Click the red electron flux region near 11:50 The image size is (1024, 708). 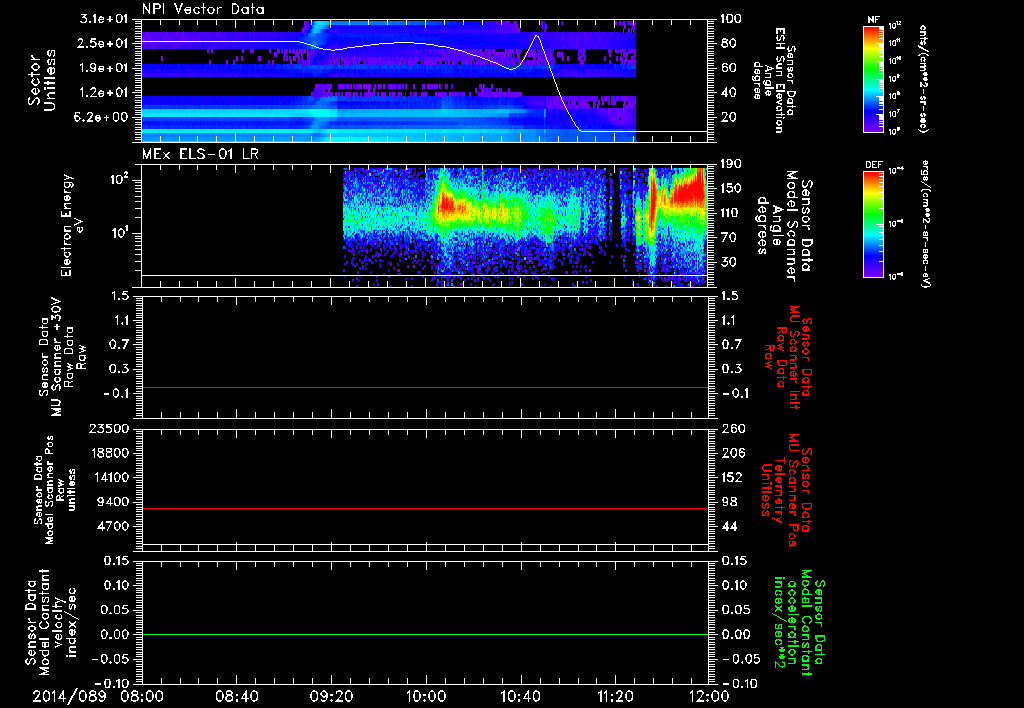(687, 191)
